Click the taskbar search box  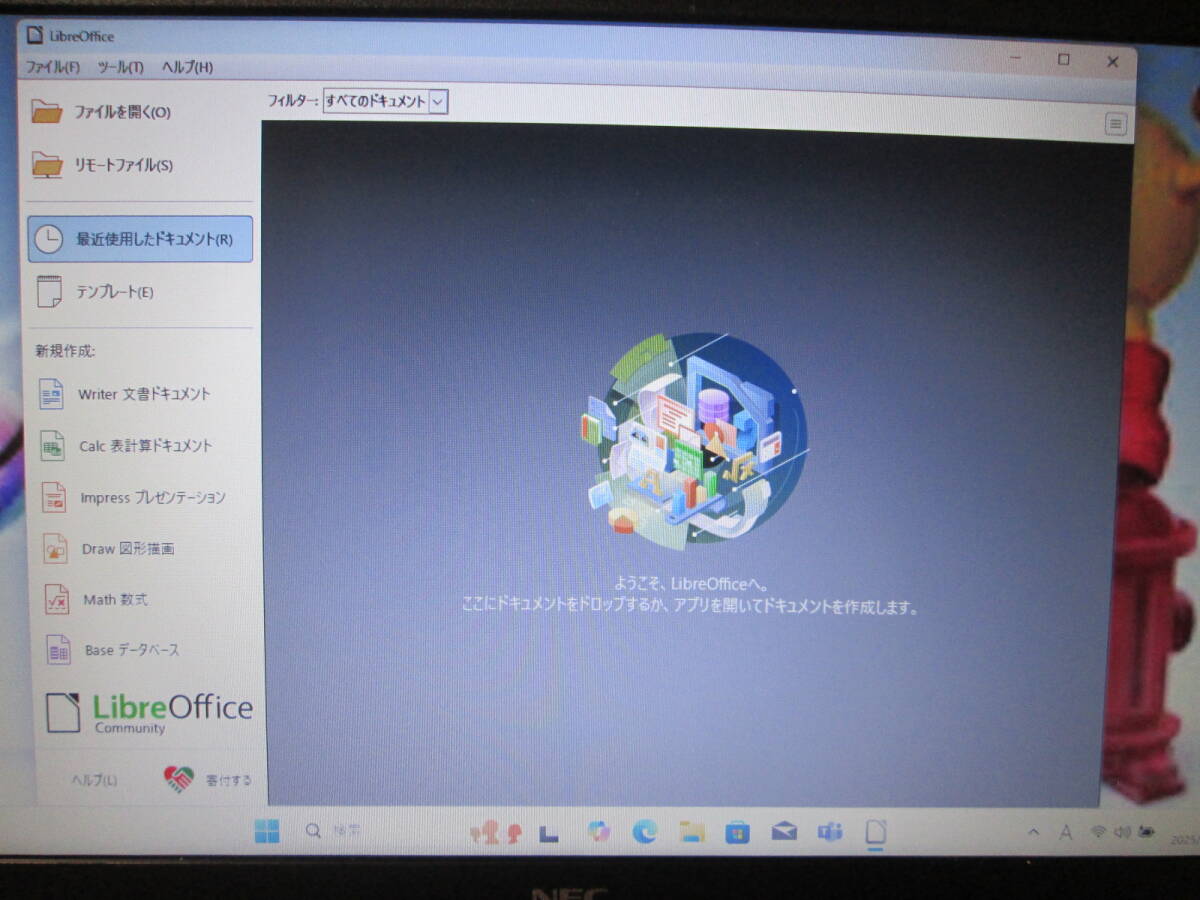click(334, 831)
